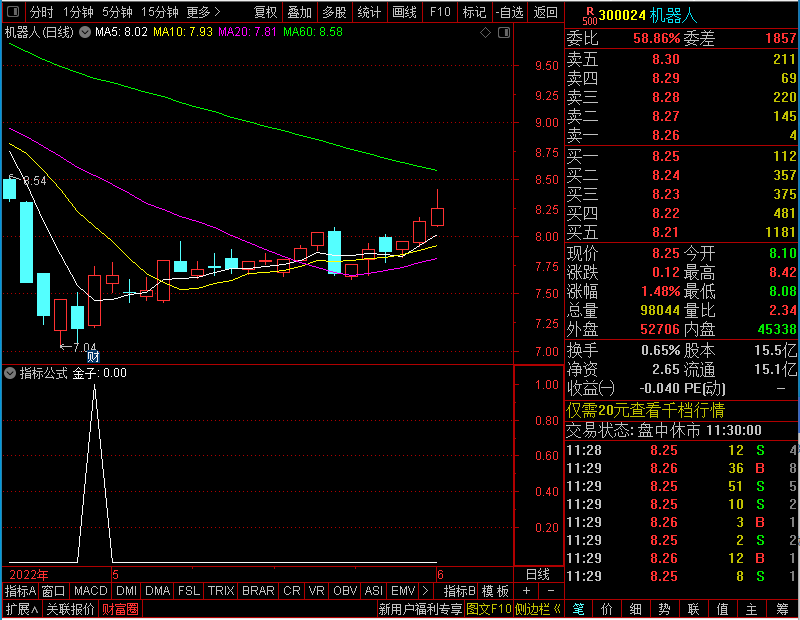Toggle 自选 watchlist for this stock
Screen dimensions: 800x620
tap(510, 12)
